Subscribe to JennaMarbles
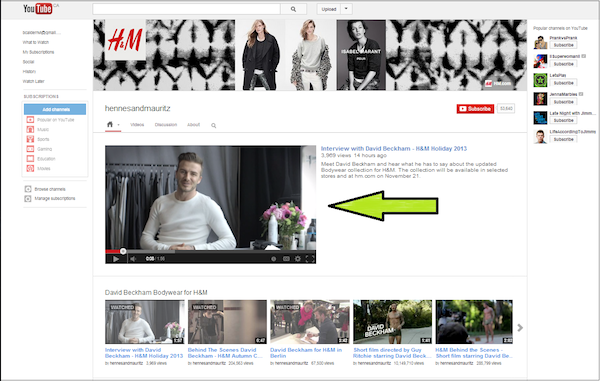The width and height of the screenshot is (600, 381). click(x=563, y=102)
